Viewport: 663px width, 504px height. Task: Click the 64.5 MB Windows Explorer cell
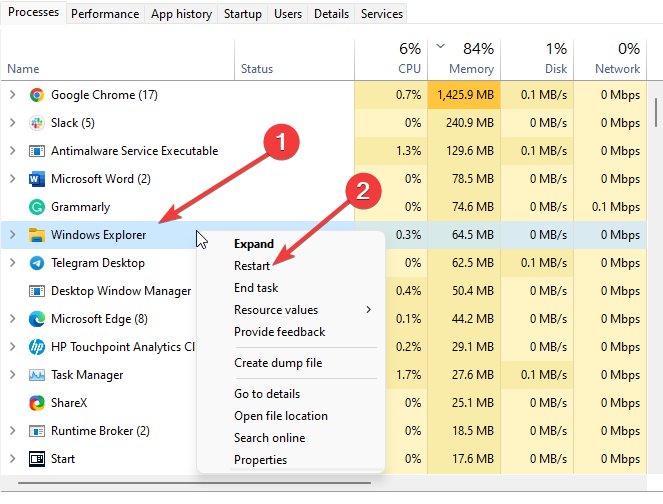coord(464,235)
